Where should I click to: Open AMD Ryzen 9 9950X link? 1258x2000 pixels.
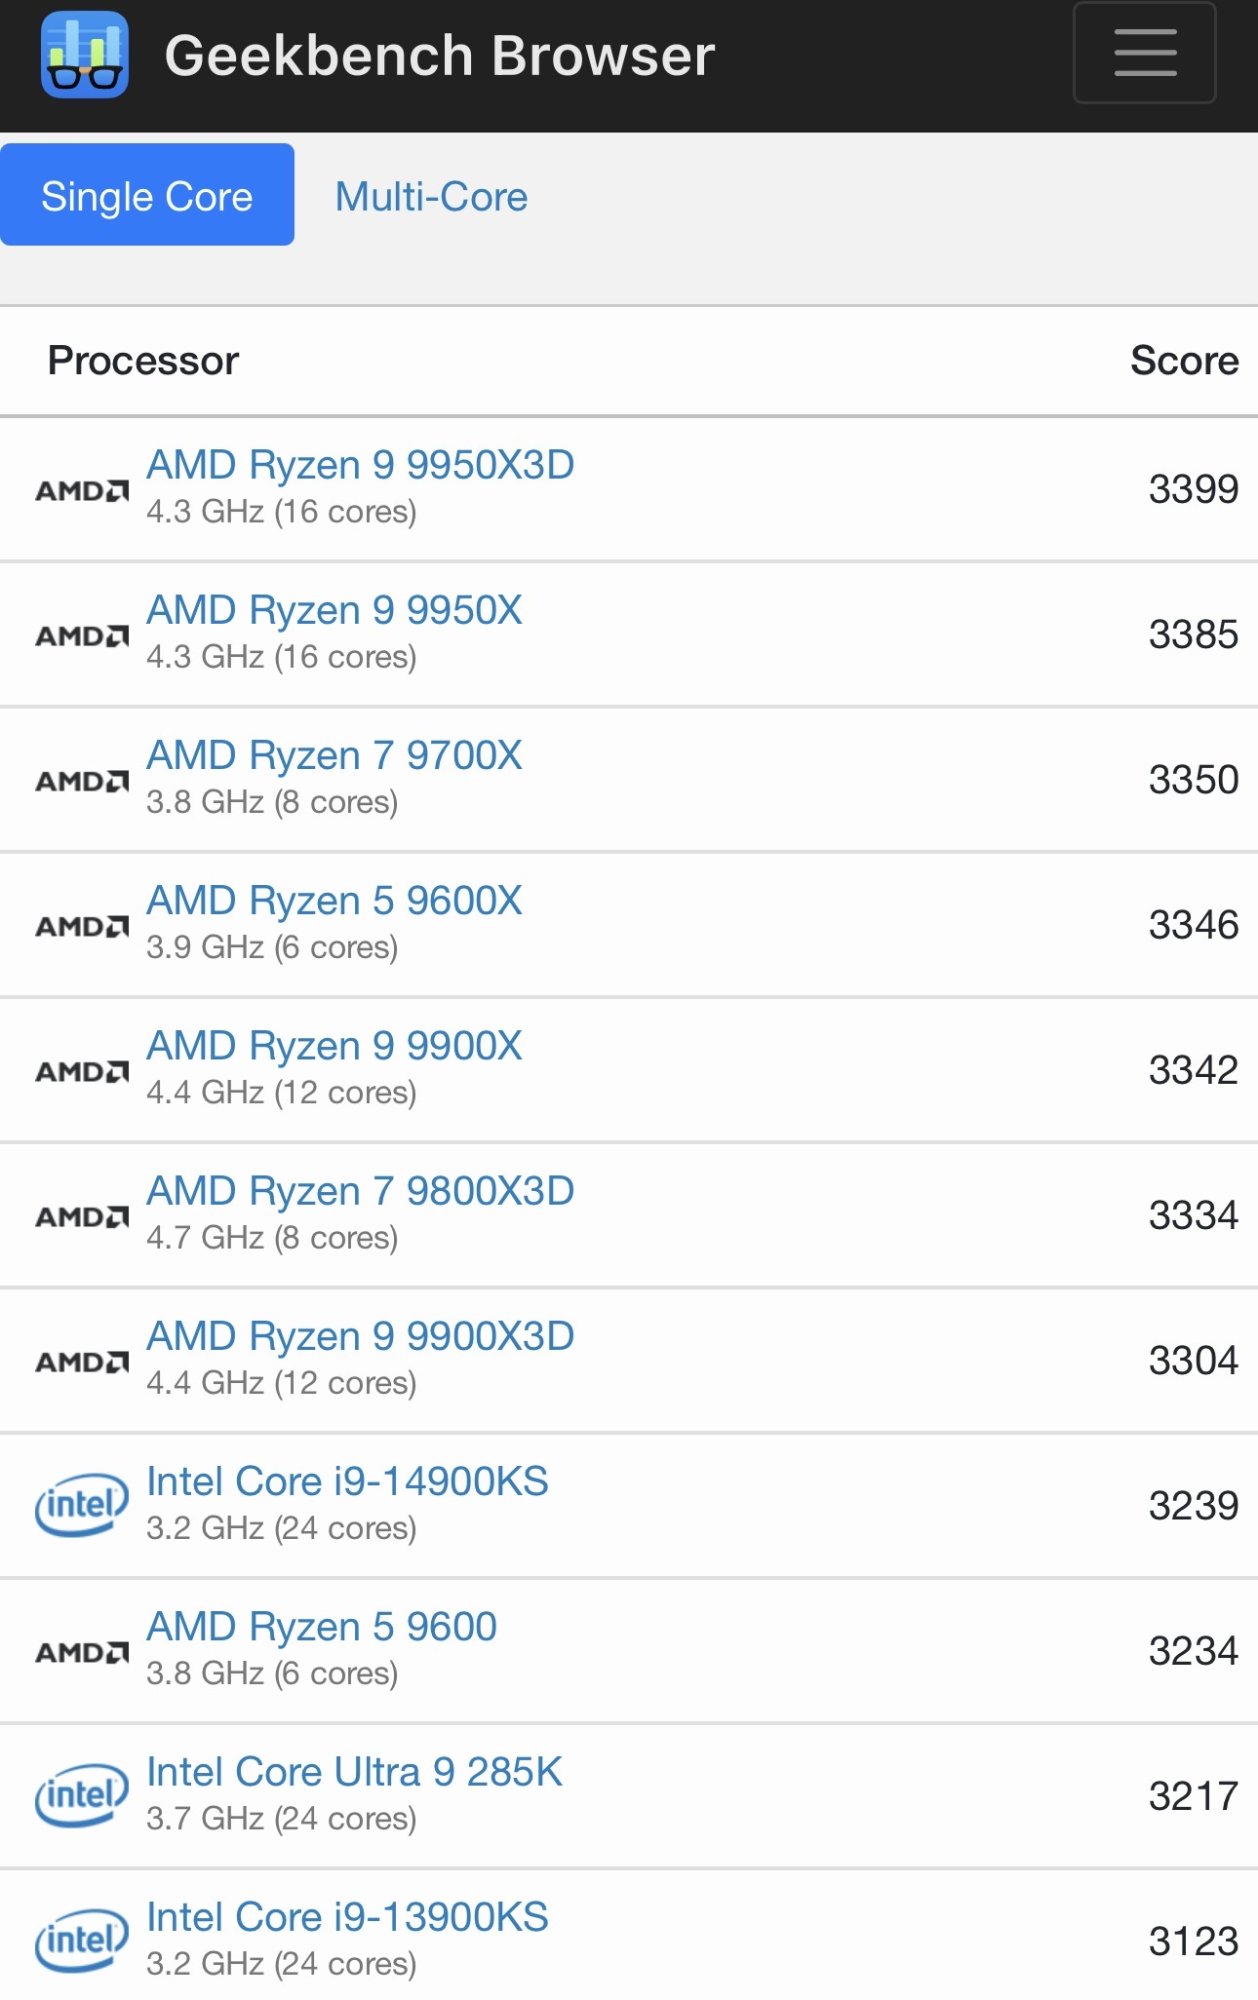point(334,610)
